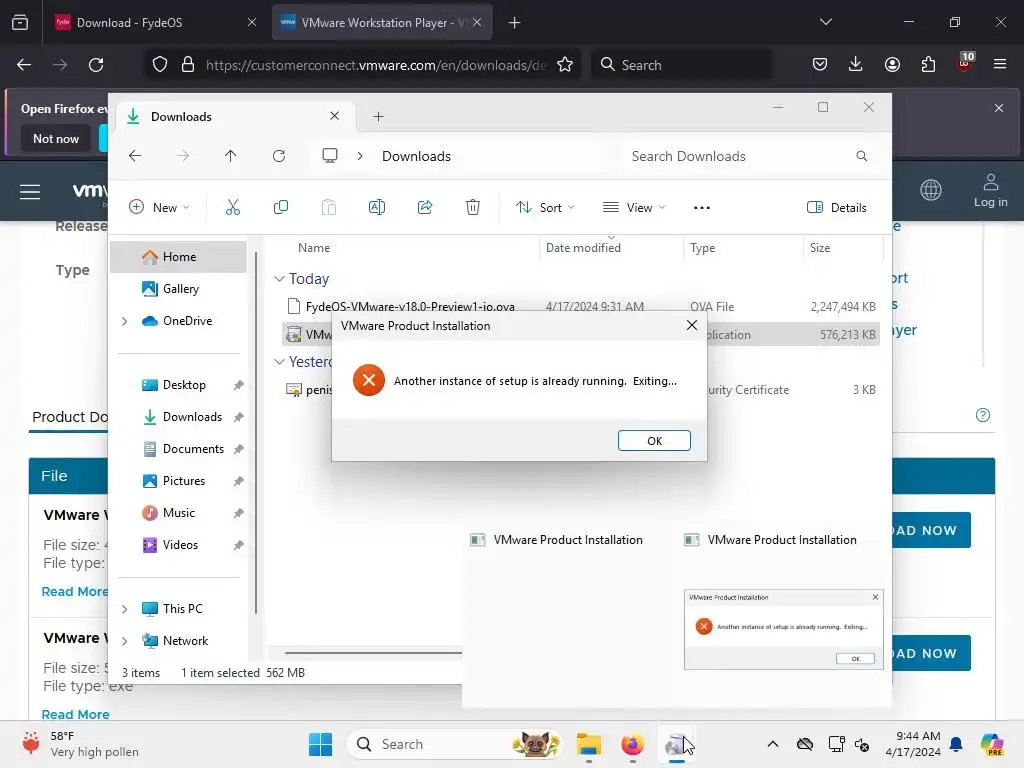Click Not now in Firefox prompt
This screenshot has height=768, width=1024.
click(x=56, y=138)
